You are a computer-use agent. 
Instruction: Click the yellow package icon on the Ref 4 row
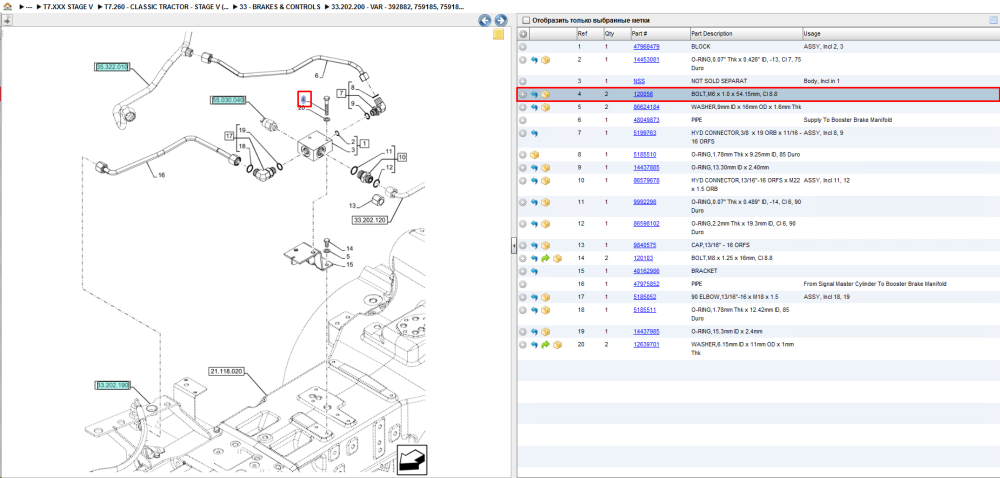545,94
